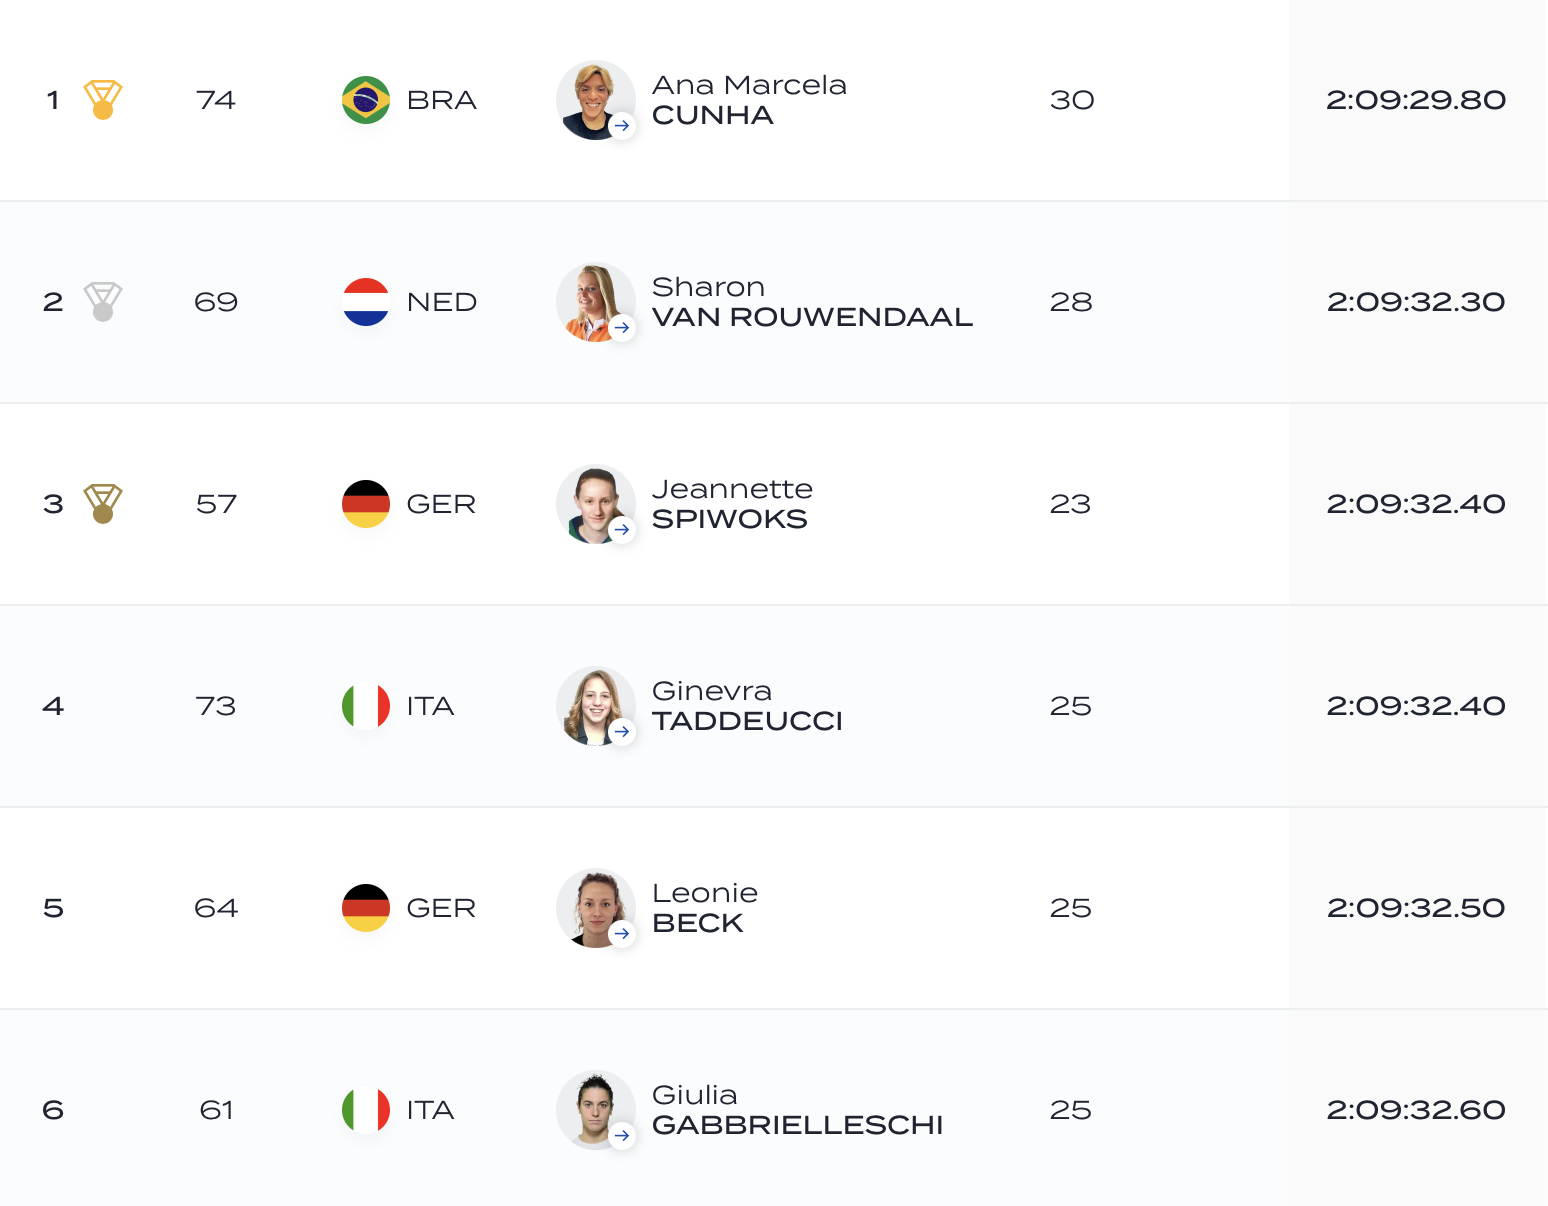The height and width of the screenshot is (1206, 1548).
Task: Click Germany flag in Jeannette Spiwoks row
Action: point(366,504)
